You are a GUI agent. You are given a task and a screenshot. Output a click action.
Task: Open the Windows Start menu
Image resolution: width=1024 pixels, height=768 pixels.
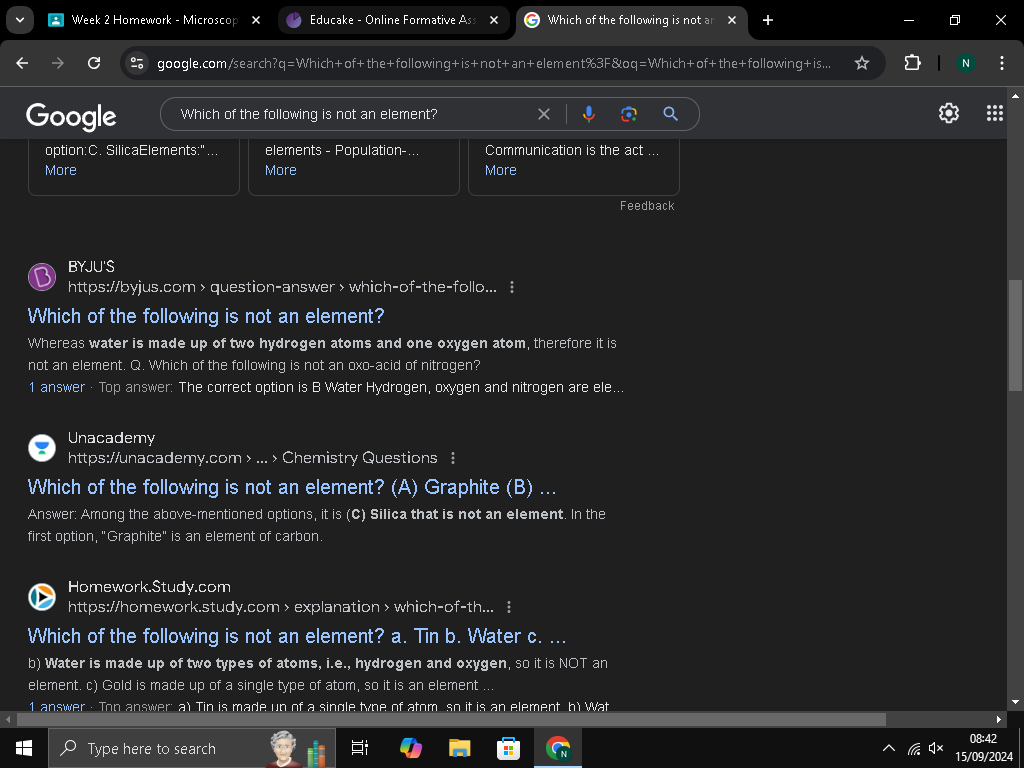[24, 748]
